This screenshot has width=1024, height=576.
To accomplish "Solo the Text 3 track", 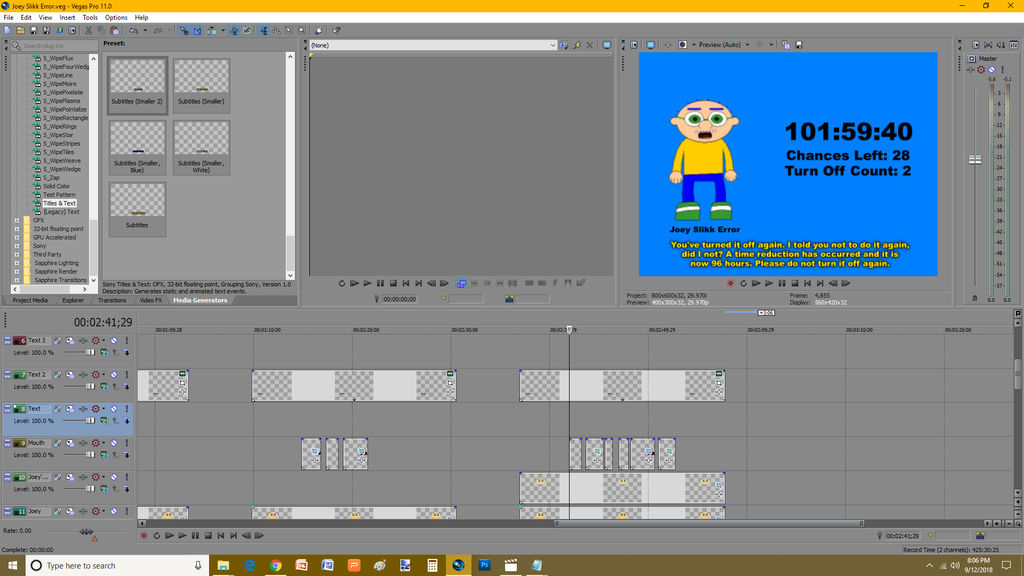I will (127, 340).
